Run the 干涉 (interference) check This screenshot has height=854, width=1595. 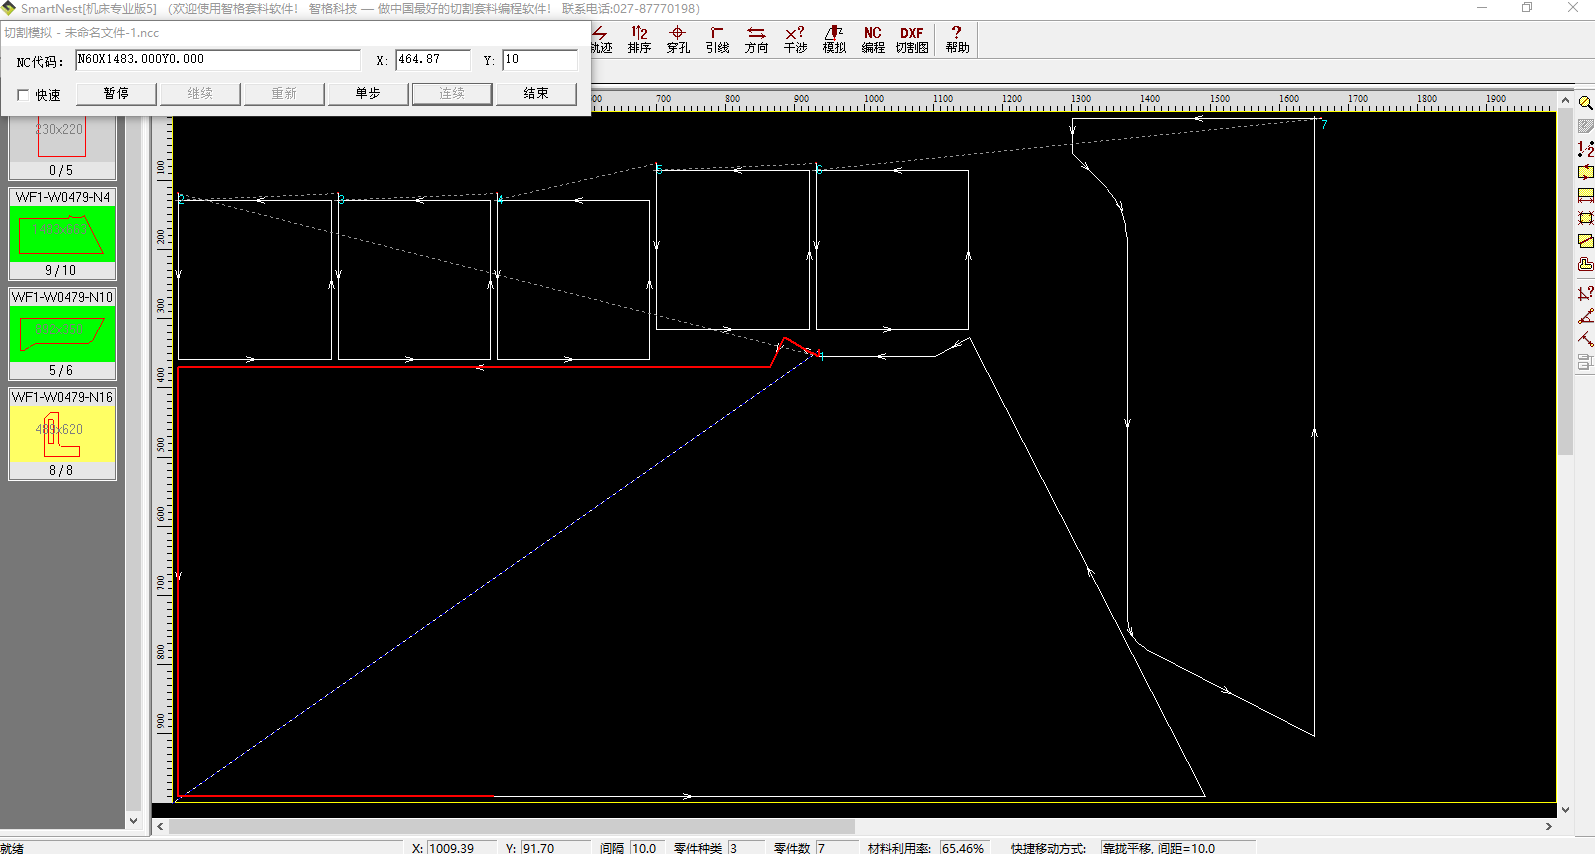(x=795, y=40)
